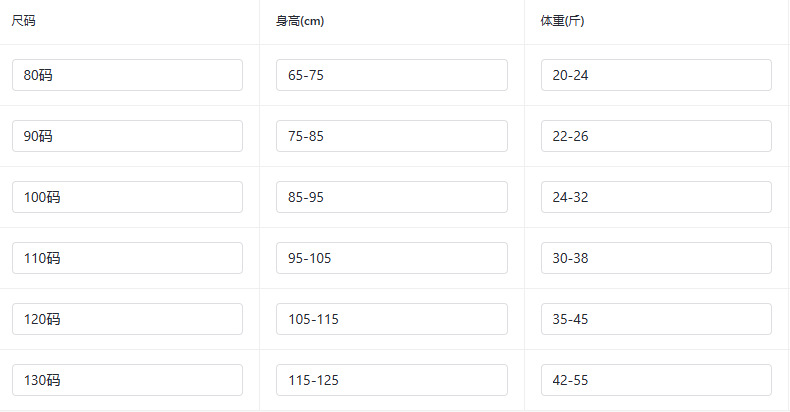
Task: Select the 130码 size field
Action: (127, 380)
